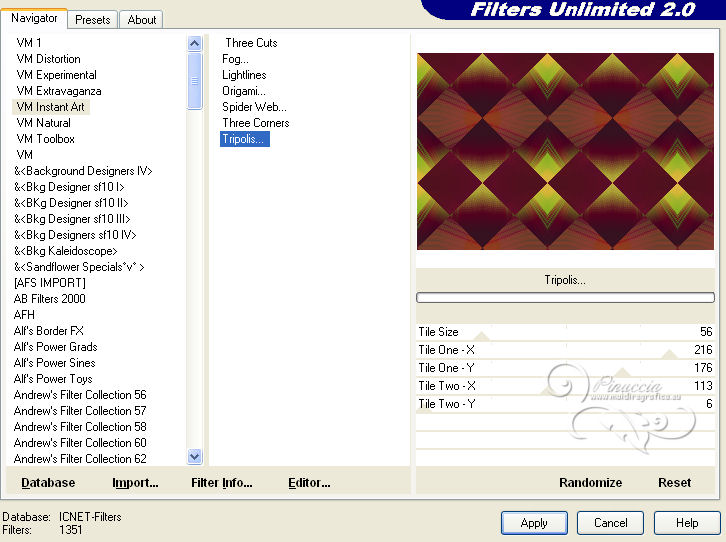
Task: Randomize the filter settings
Action: (x=590, y=483)
